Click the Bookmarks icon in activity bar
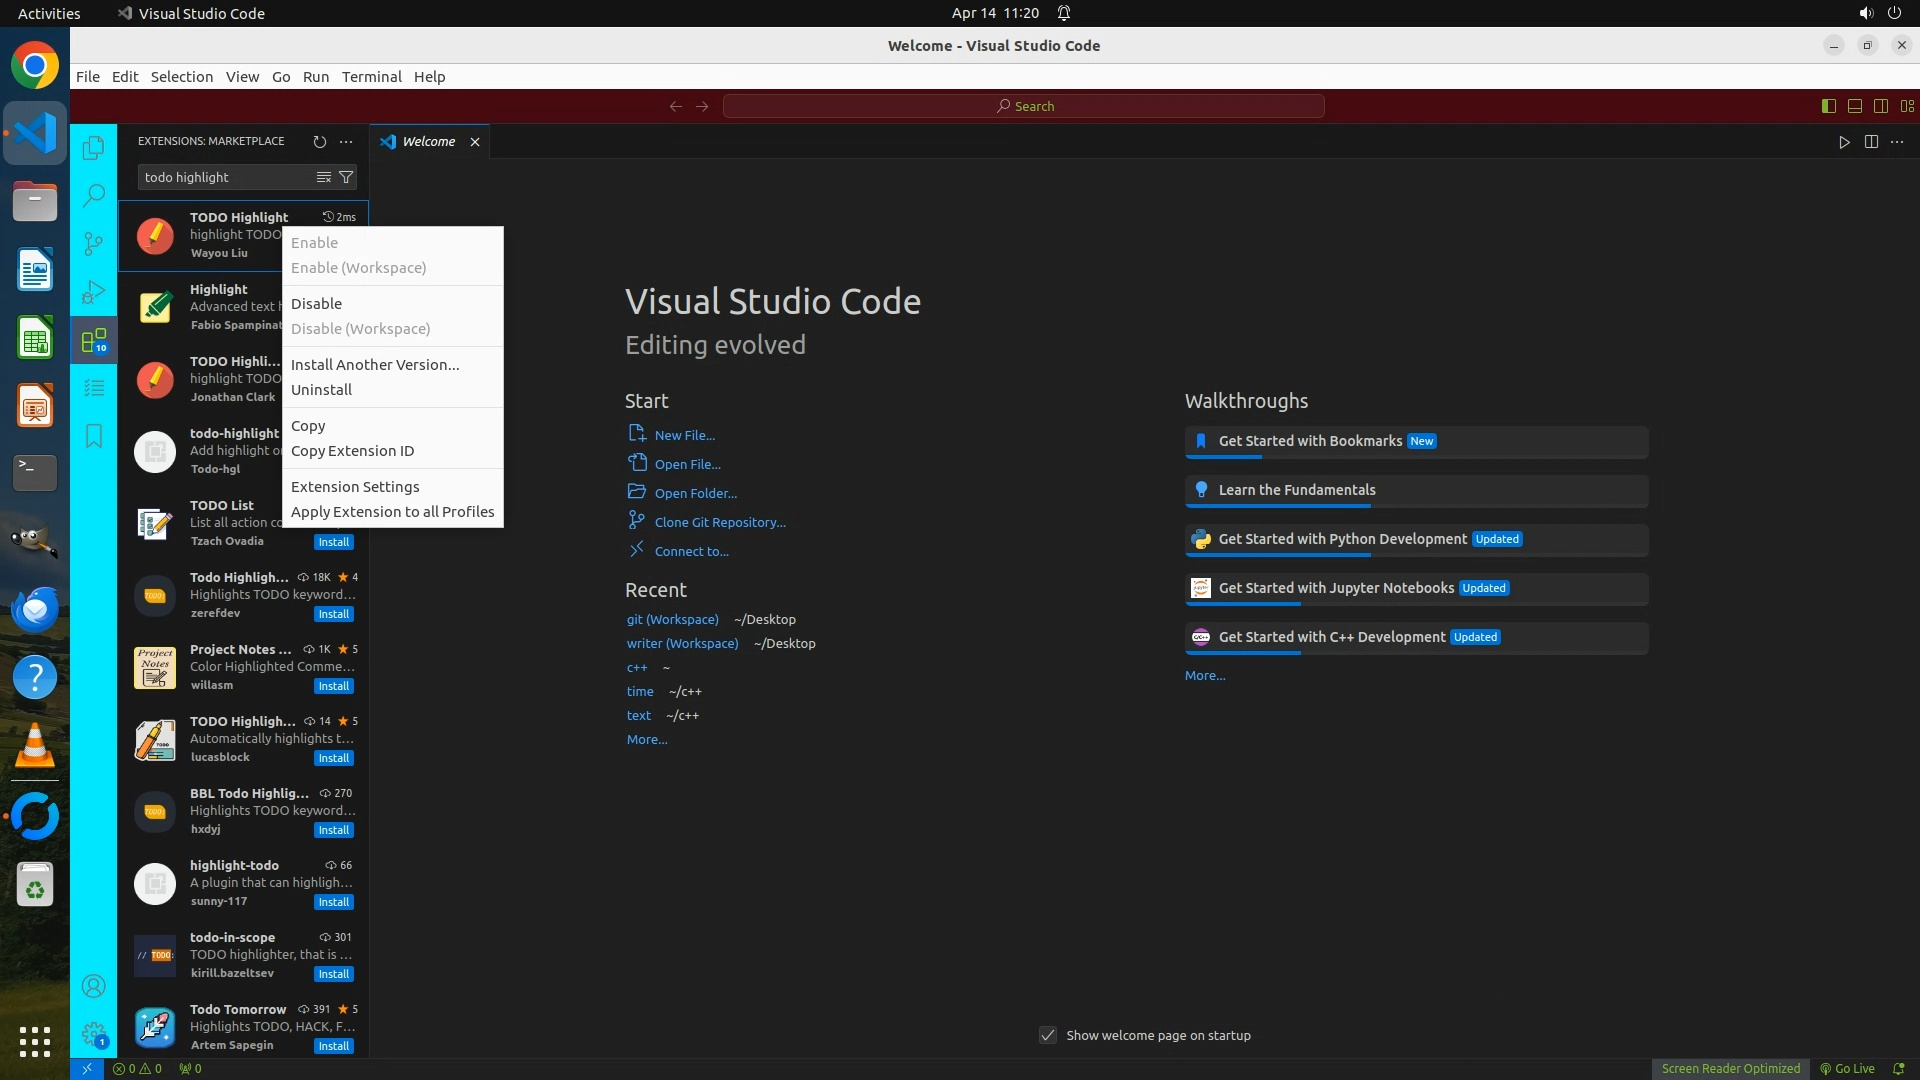The width and height of the screenshot is (1920, 1080). click(x=93, y=436)
